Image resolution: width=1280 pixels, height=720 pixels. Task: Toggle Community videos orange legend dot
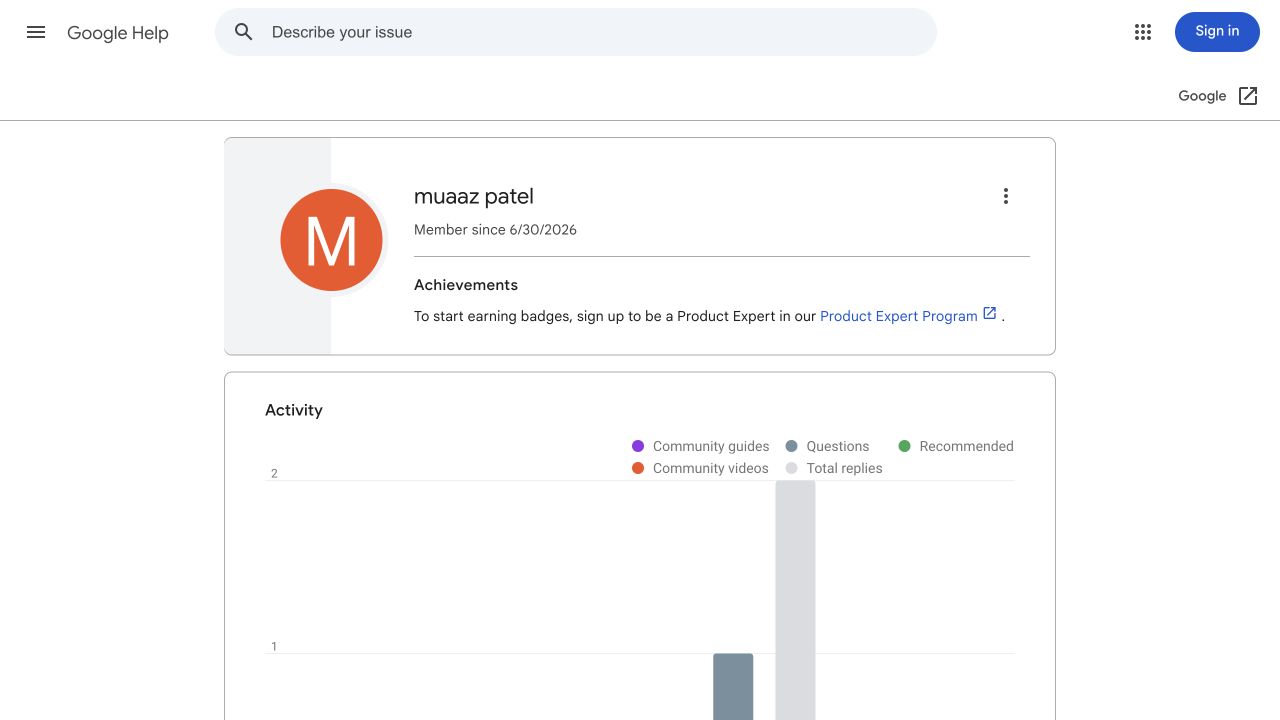click(638, 468)
